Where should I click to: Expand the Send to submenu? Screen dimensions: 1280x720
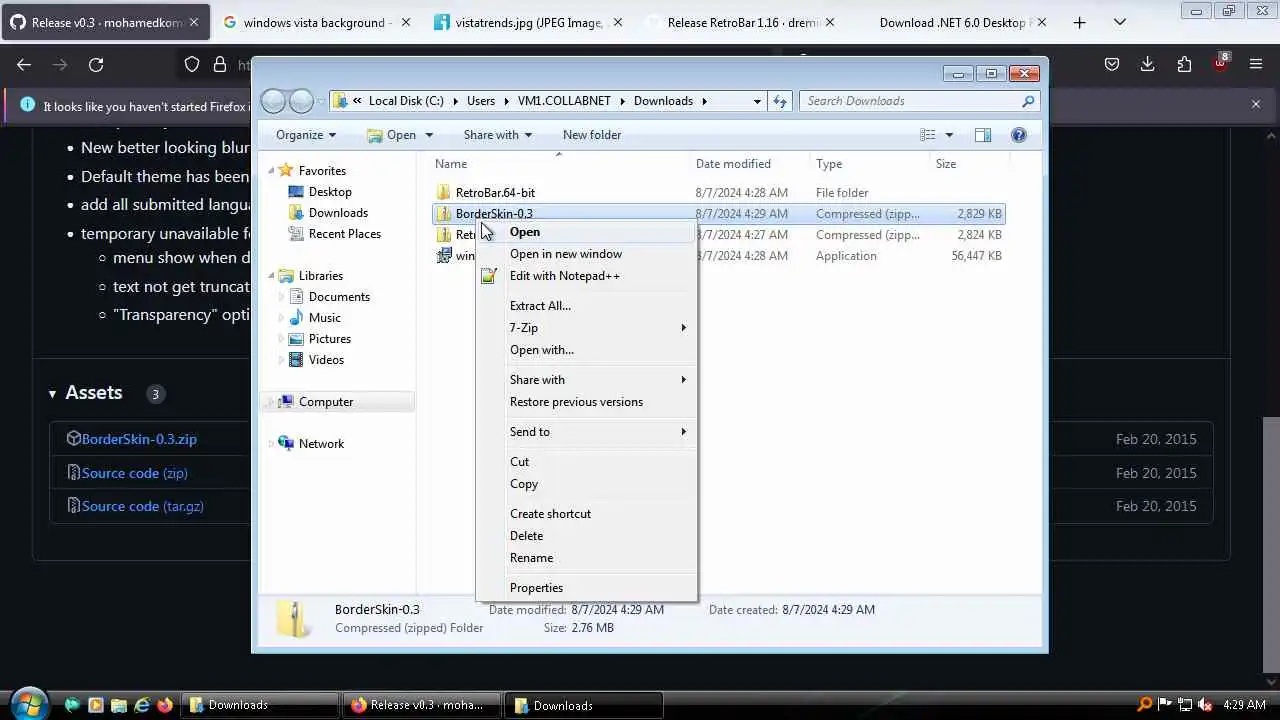[586, 432]
